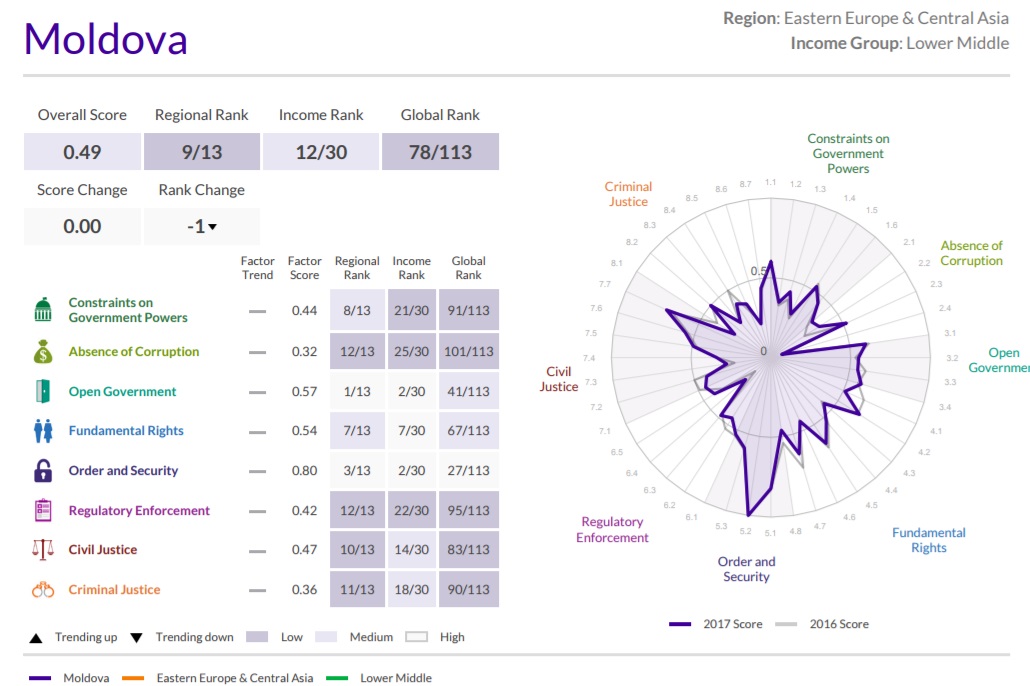This screenshot has height=686, width=1030.
Task: Click the Rank Change down arrow indicator
Action: tap(212, 227)
